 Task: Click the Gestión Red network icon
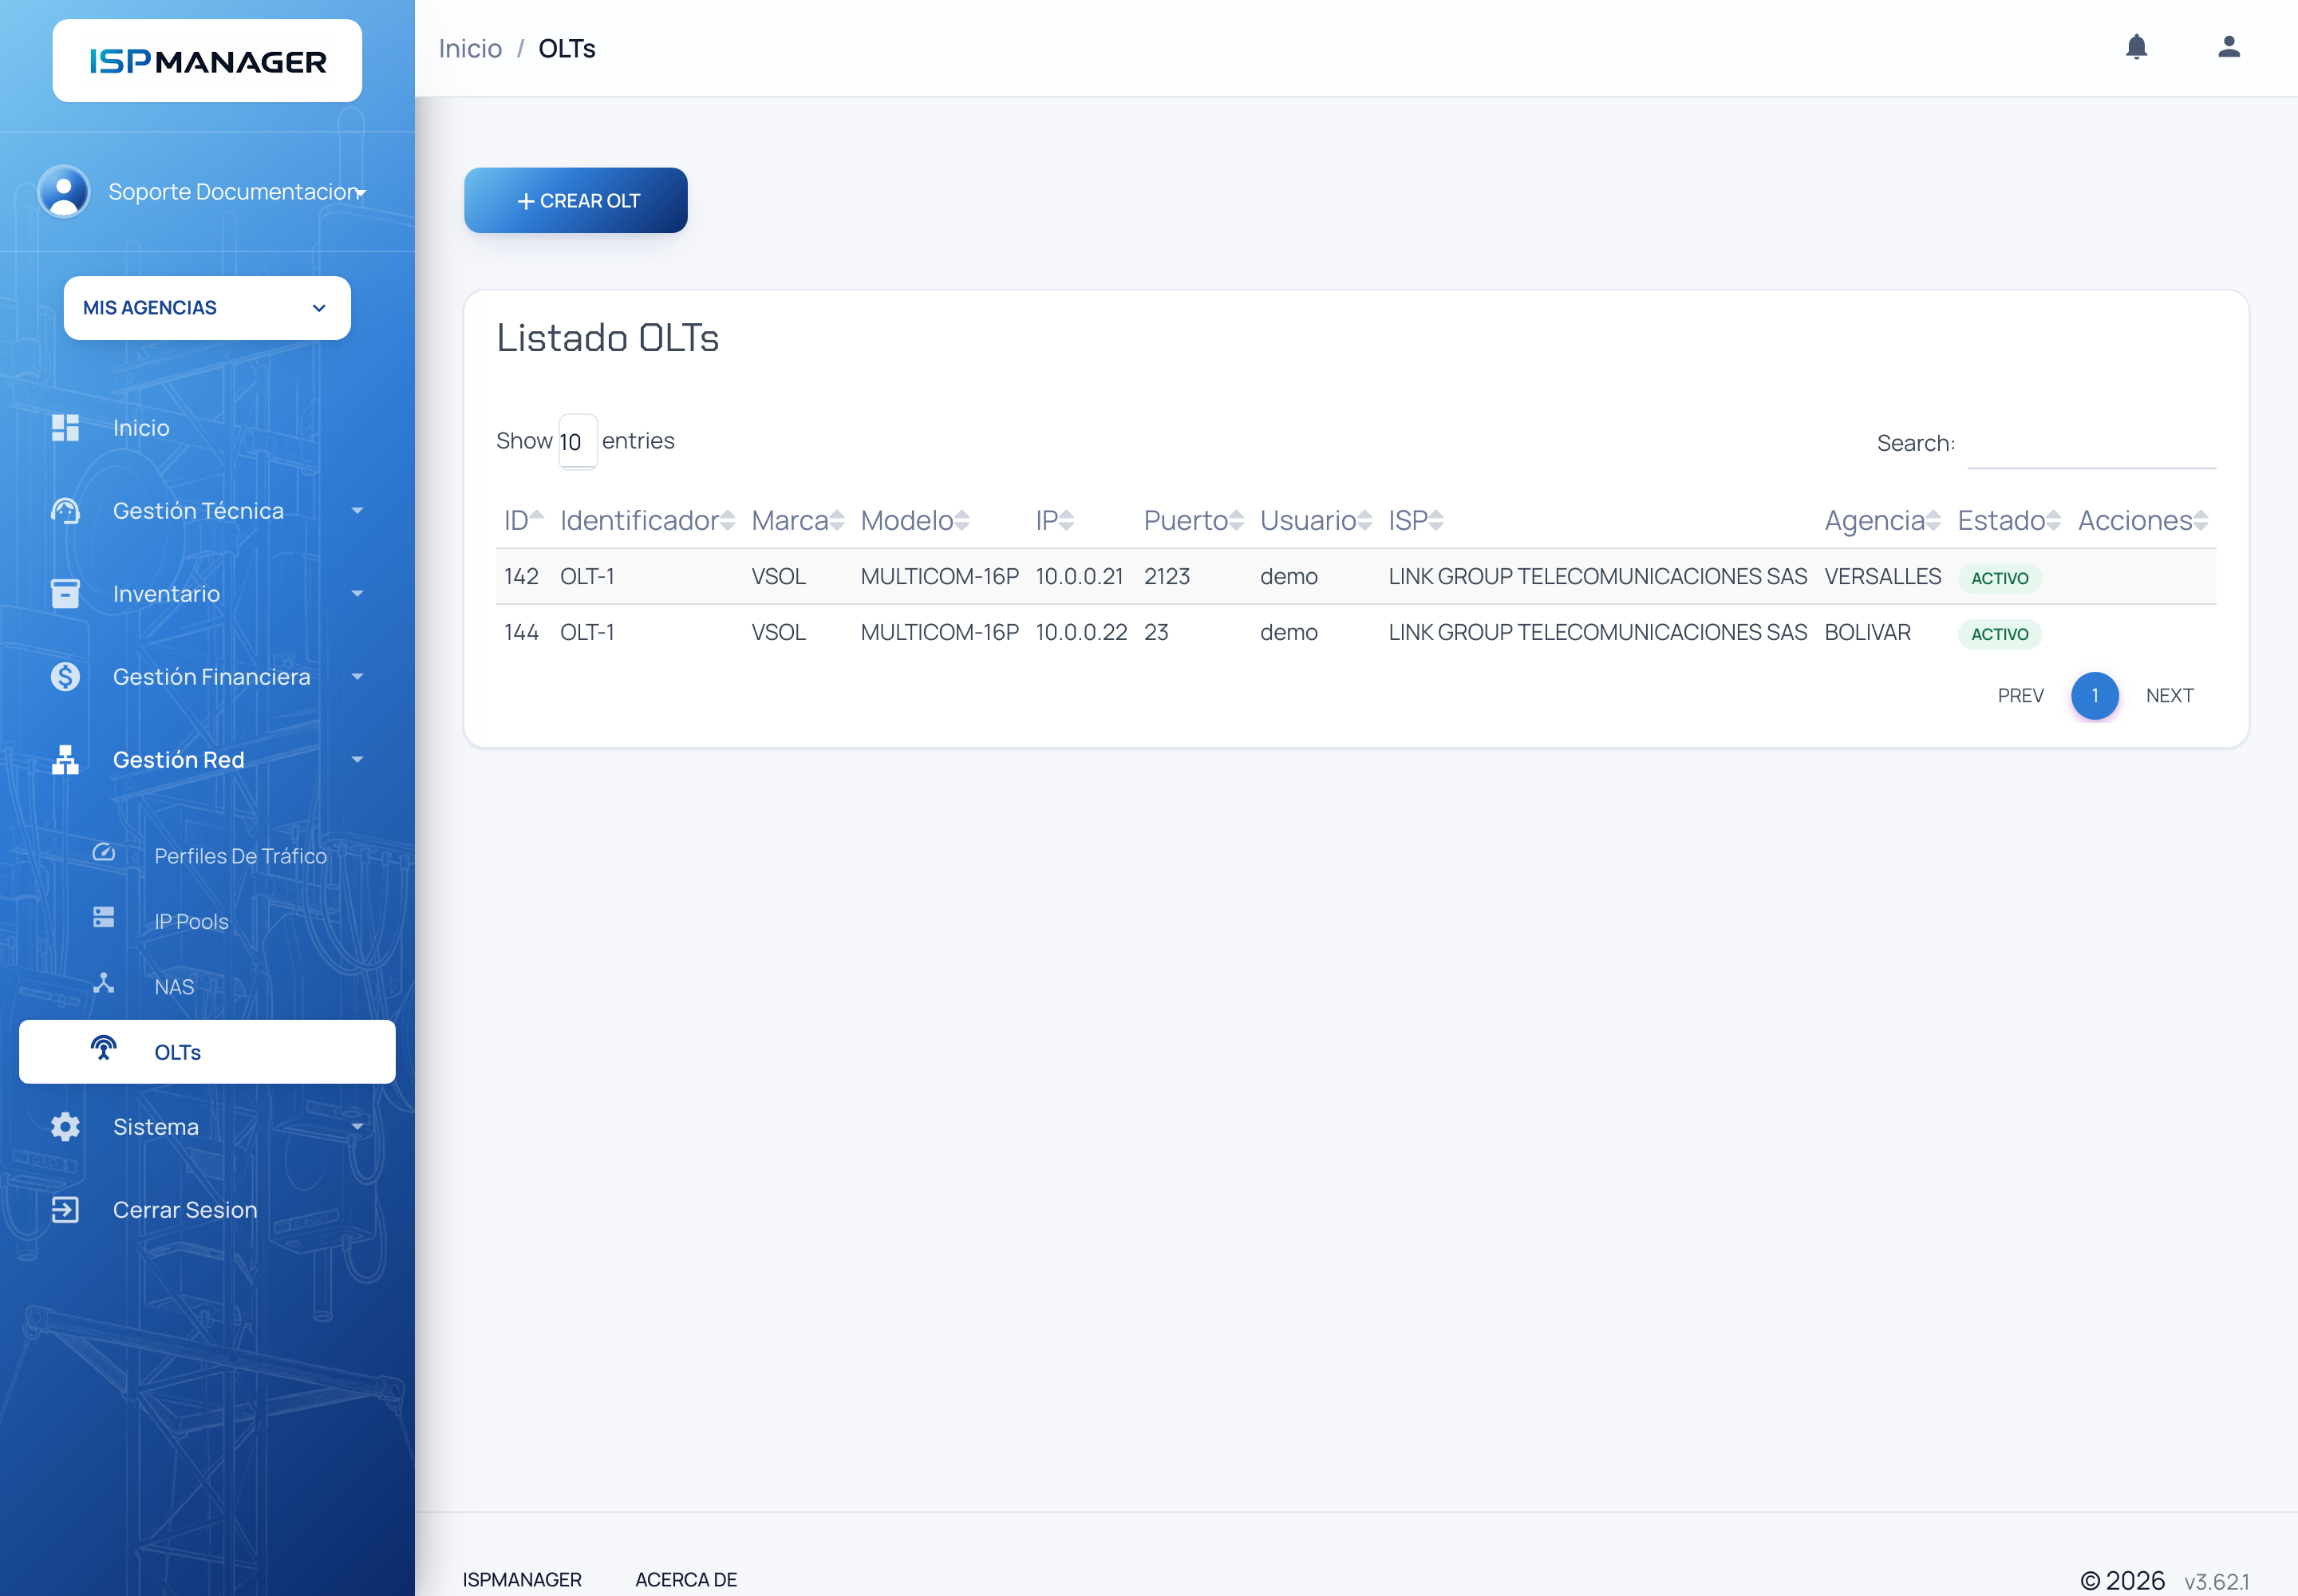[x=65, y=760]
